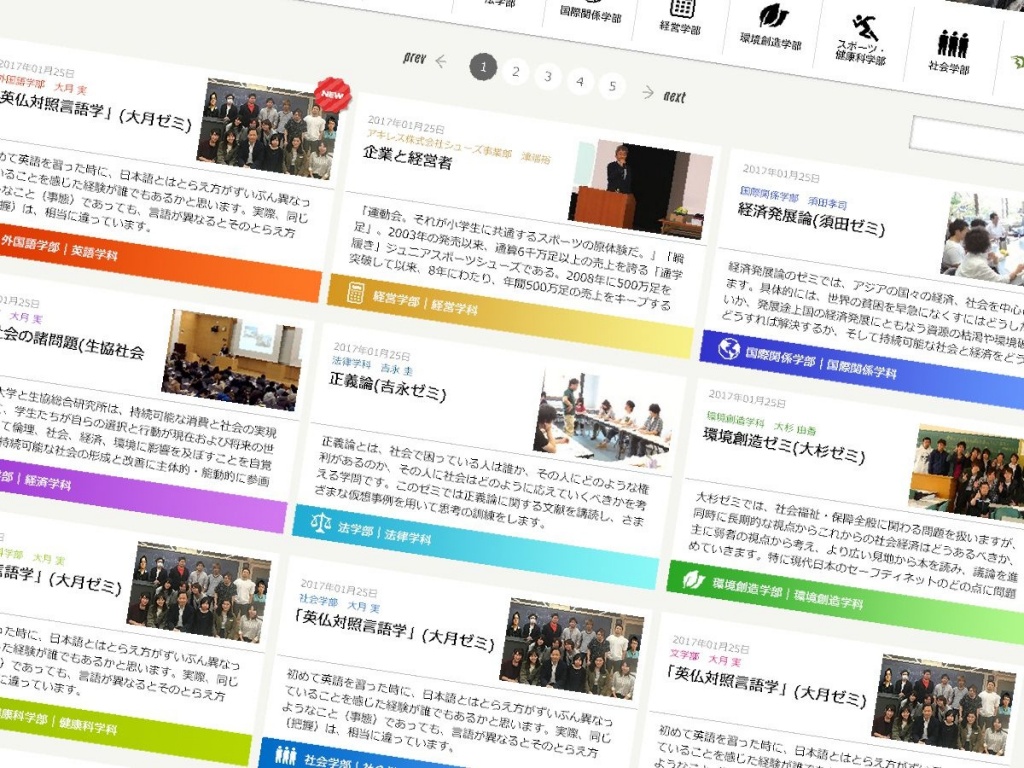
Task: Go to page 3 in the pagination
Action: click(x=548, y=76)
